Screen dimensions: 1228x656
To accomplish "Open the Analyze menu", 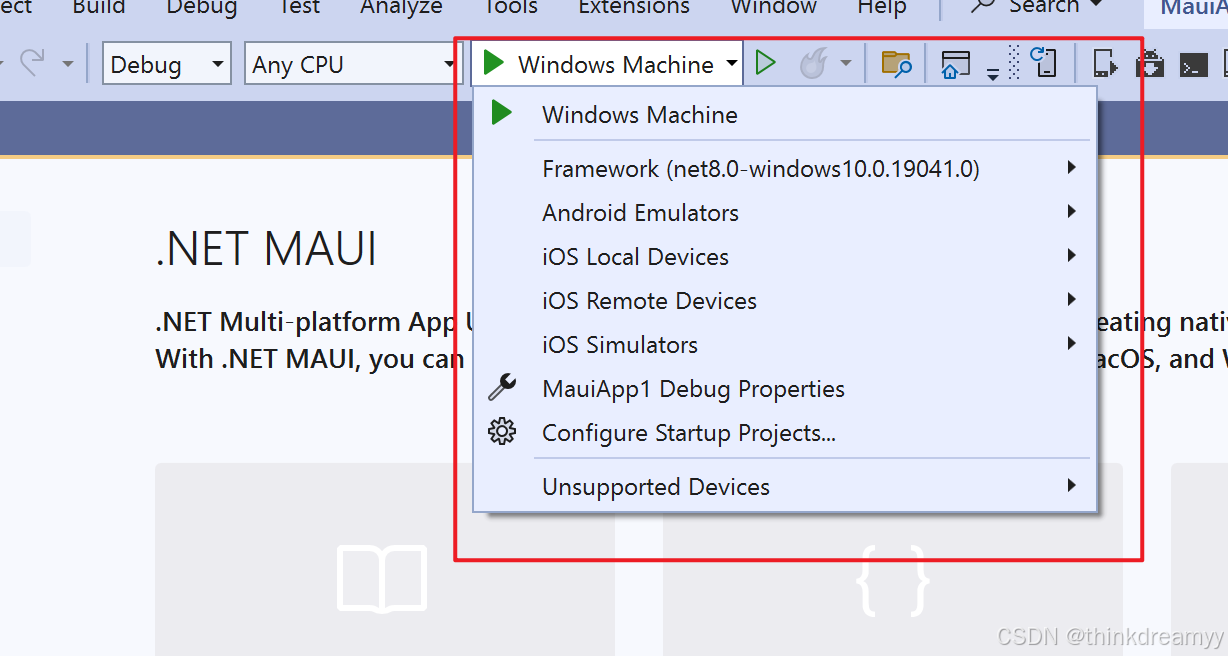I will (x=401, y=7).
